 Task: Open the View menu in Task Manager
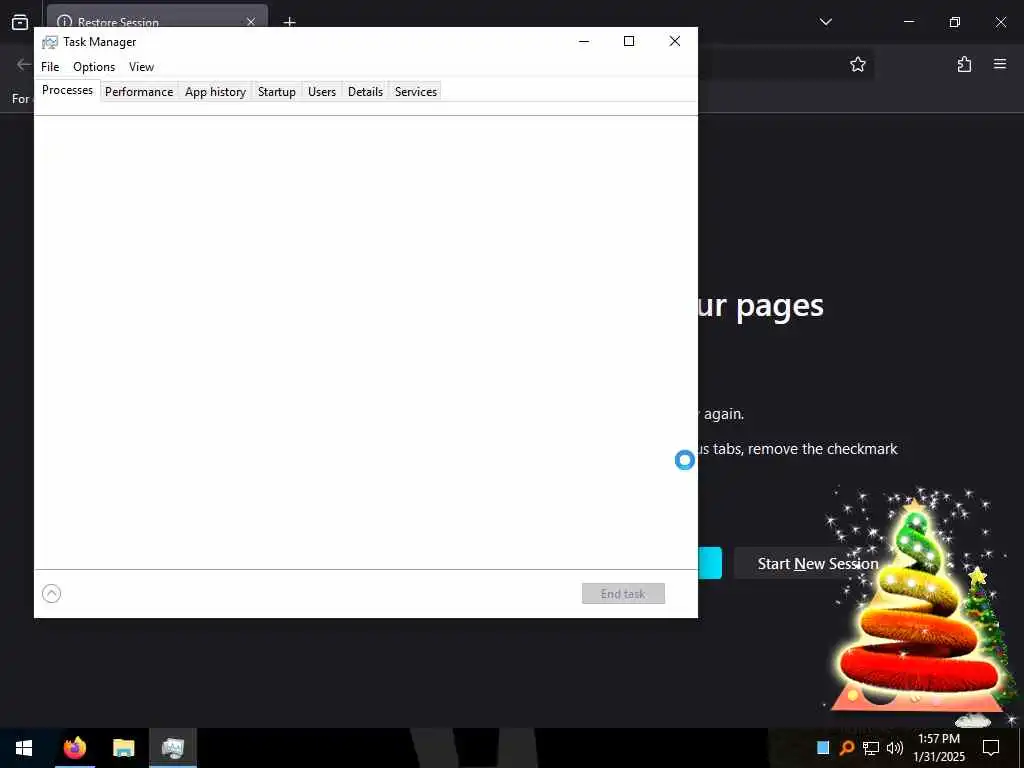click(141, 67)
